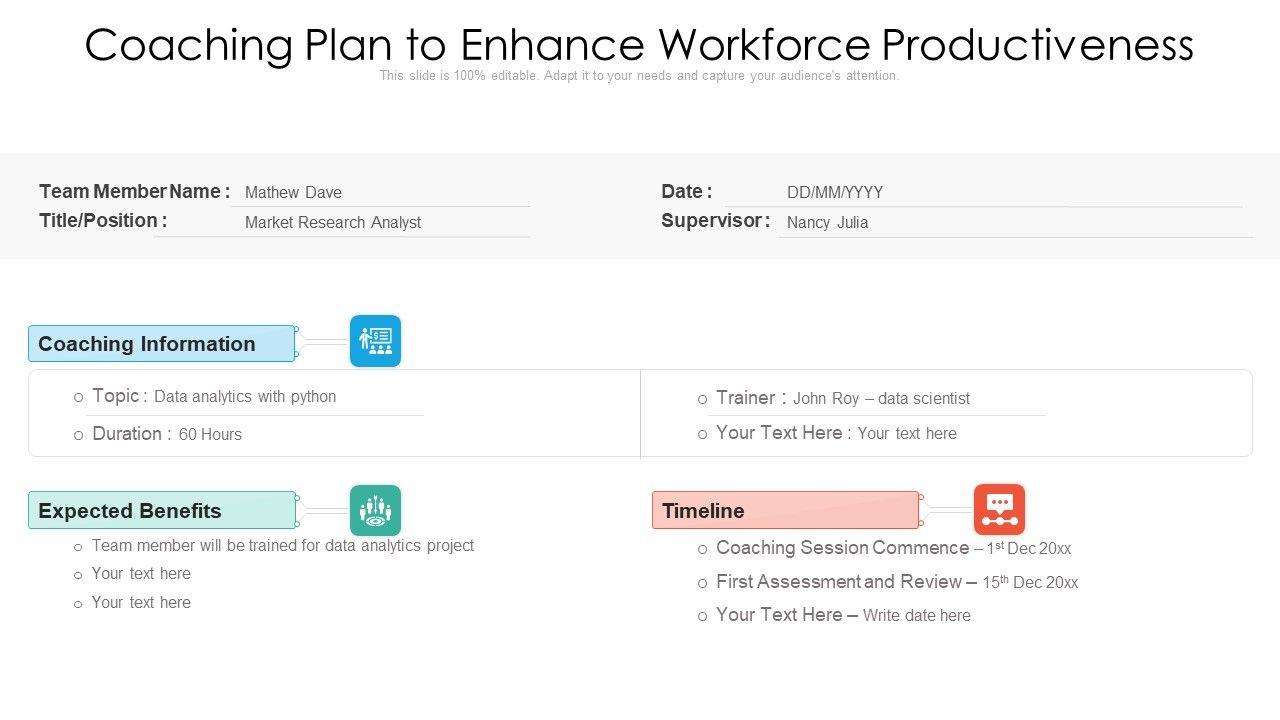Screen dimensions: 1280x720
Task: Select the Duration 60 Hours text
Action: point(167,434)
